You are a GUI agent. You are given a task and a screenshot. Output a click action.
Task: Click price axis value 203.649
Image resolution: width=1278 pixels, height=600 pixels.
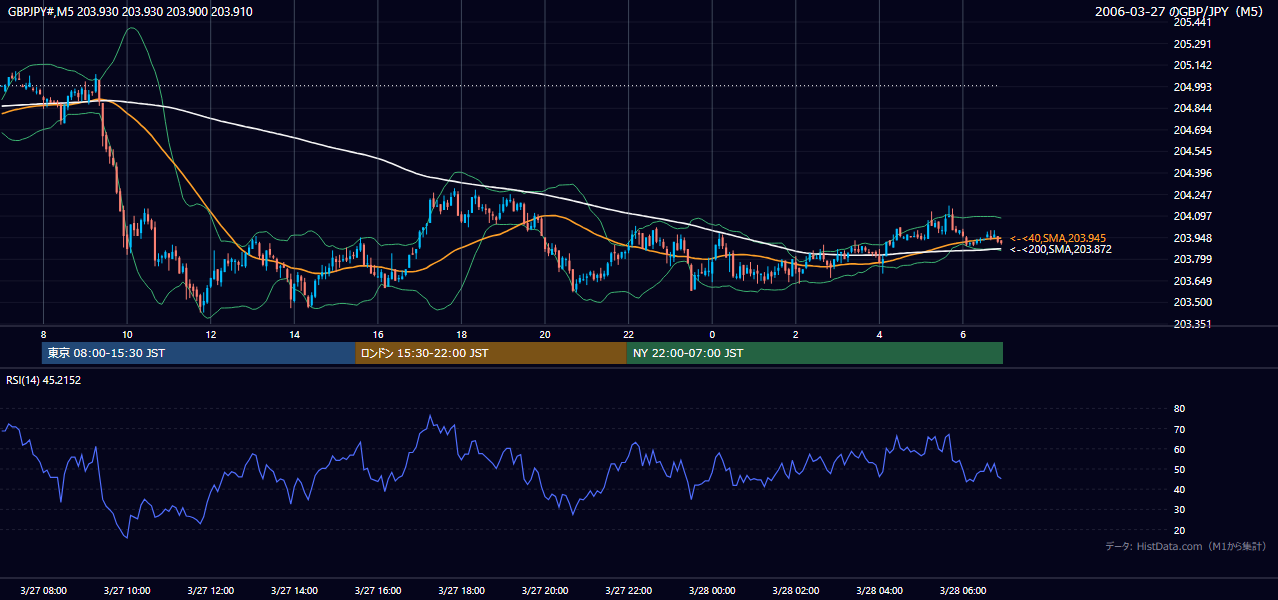1191,281
